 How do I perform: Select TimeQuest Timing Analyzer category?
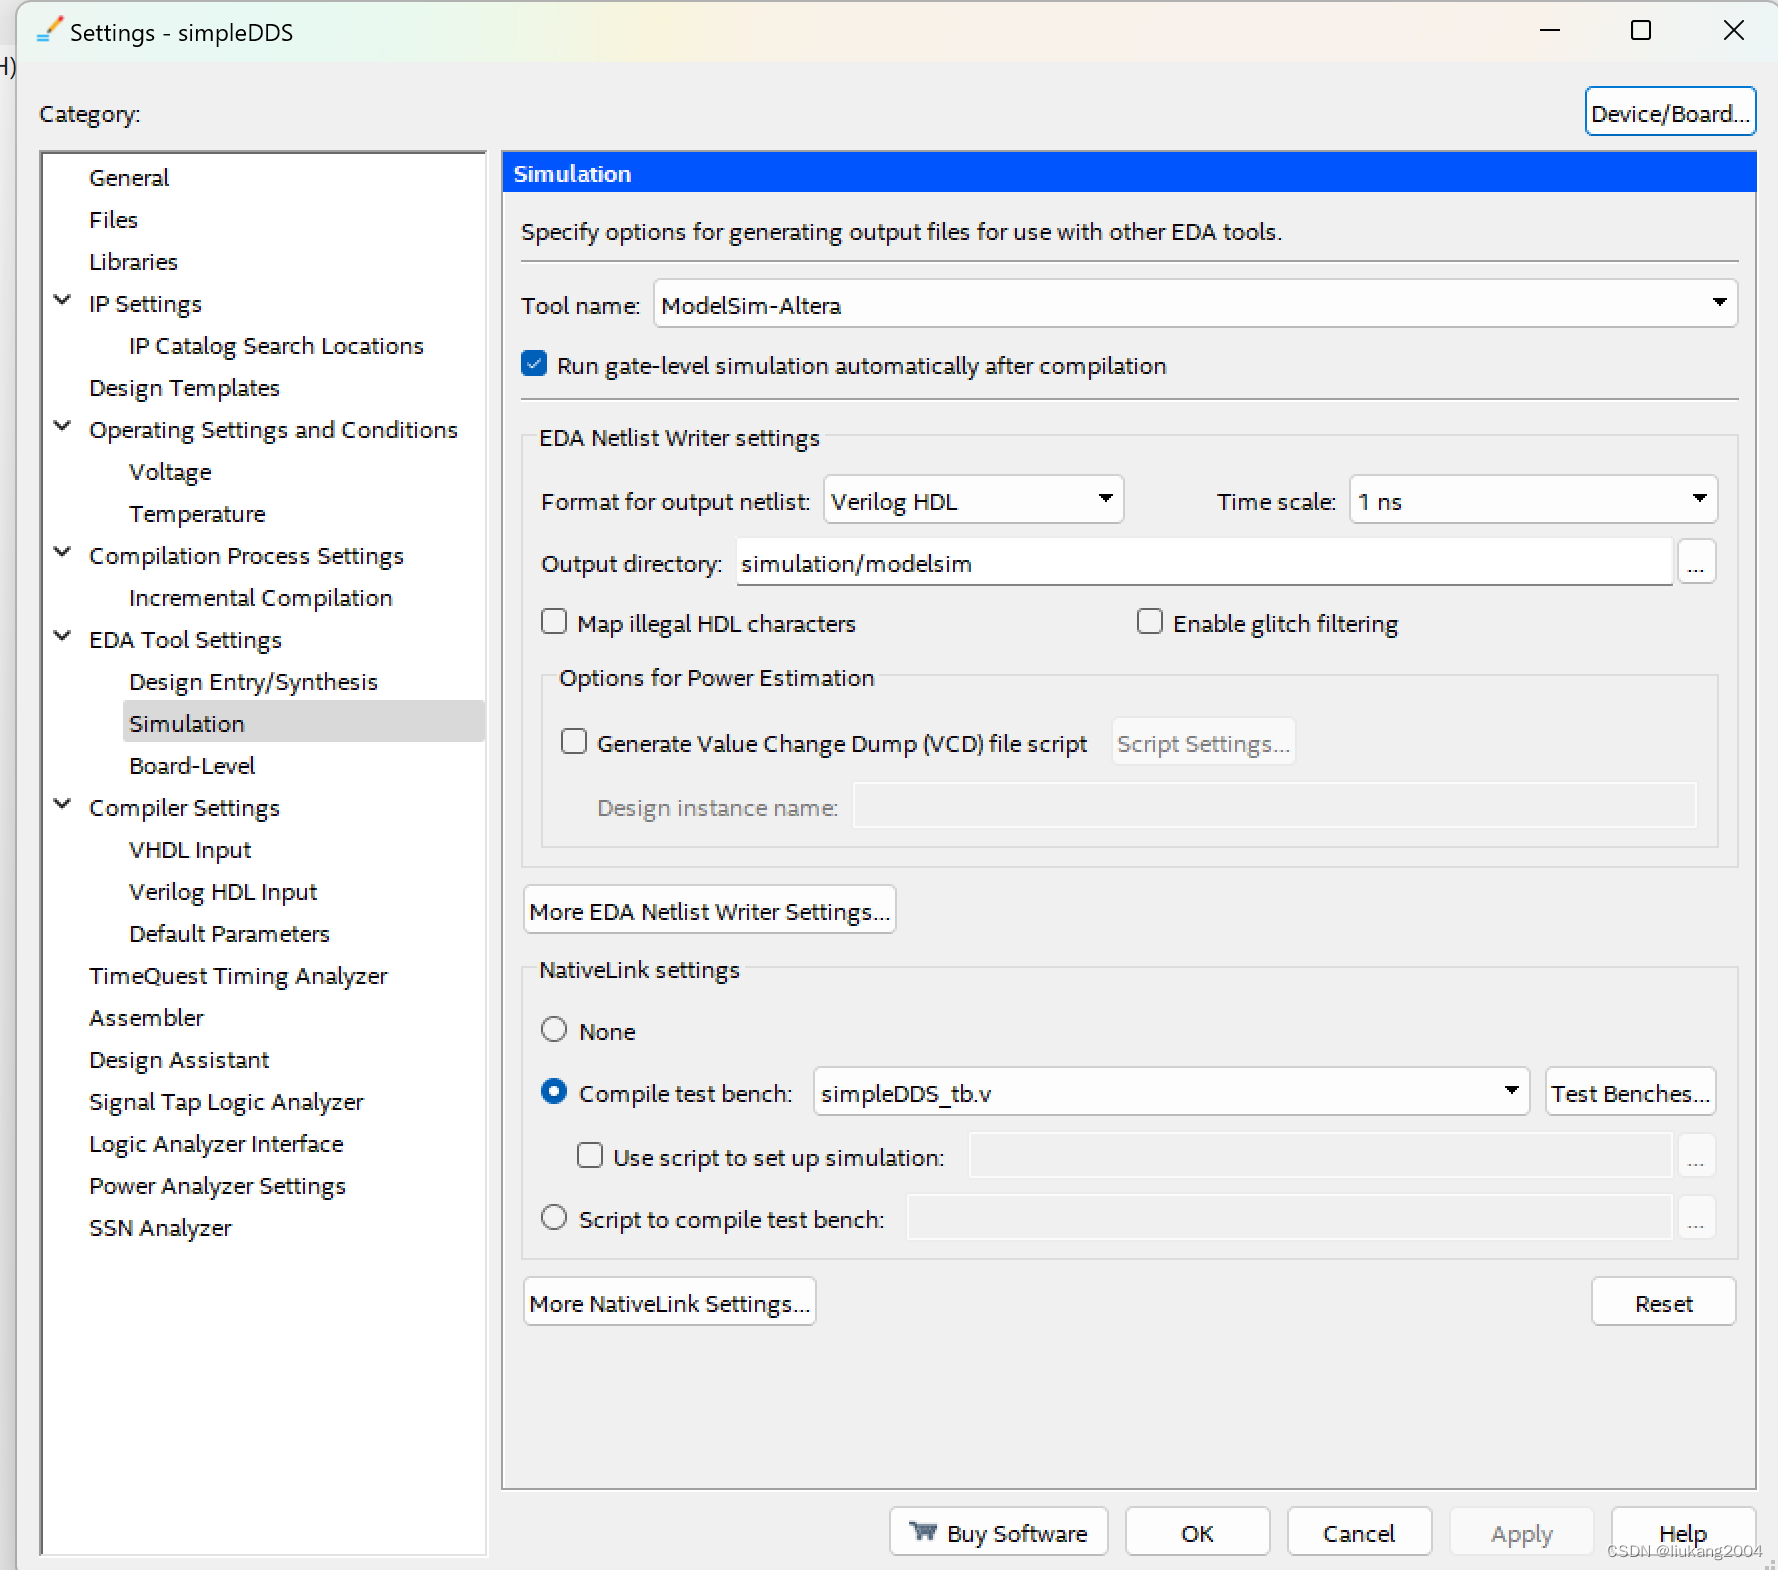click(238, 976)
